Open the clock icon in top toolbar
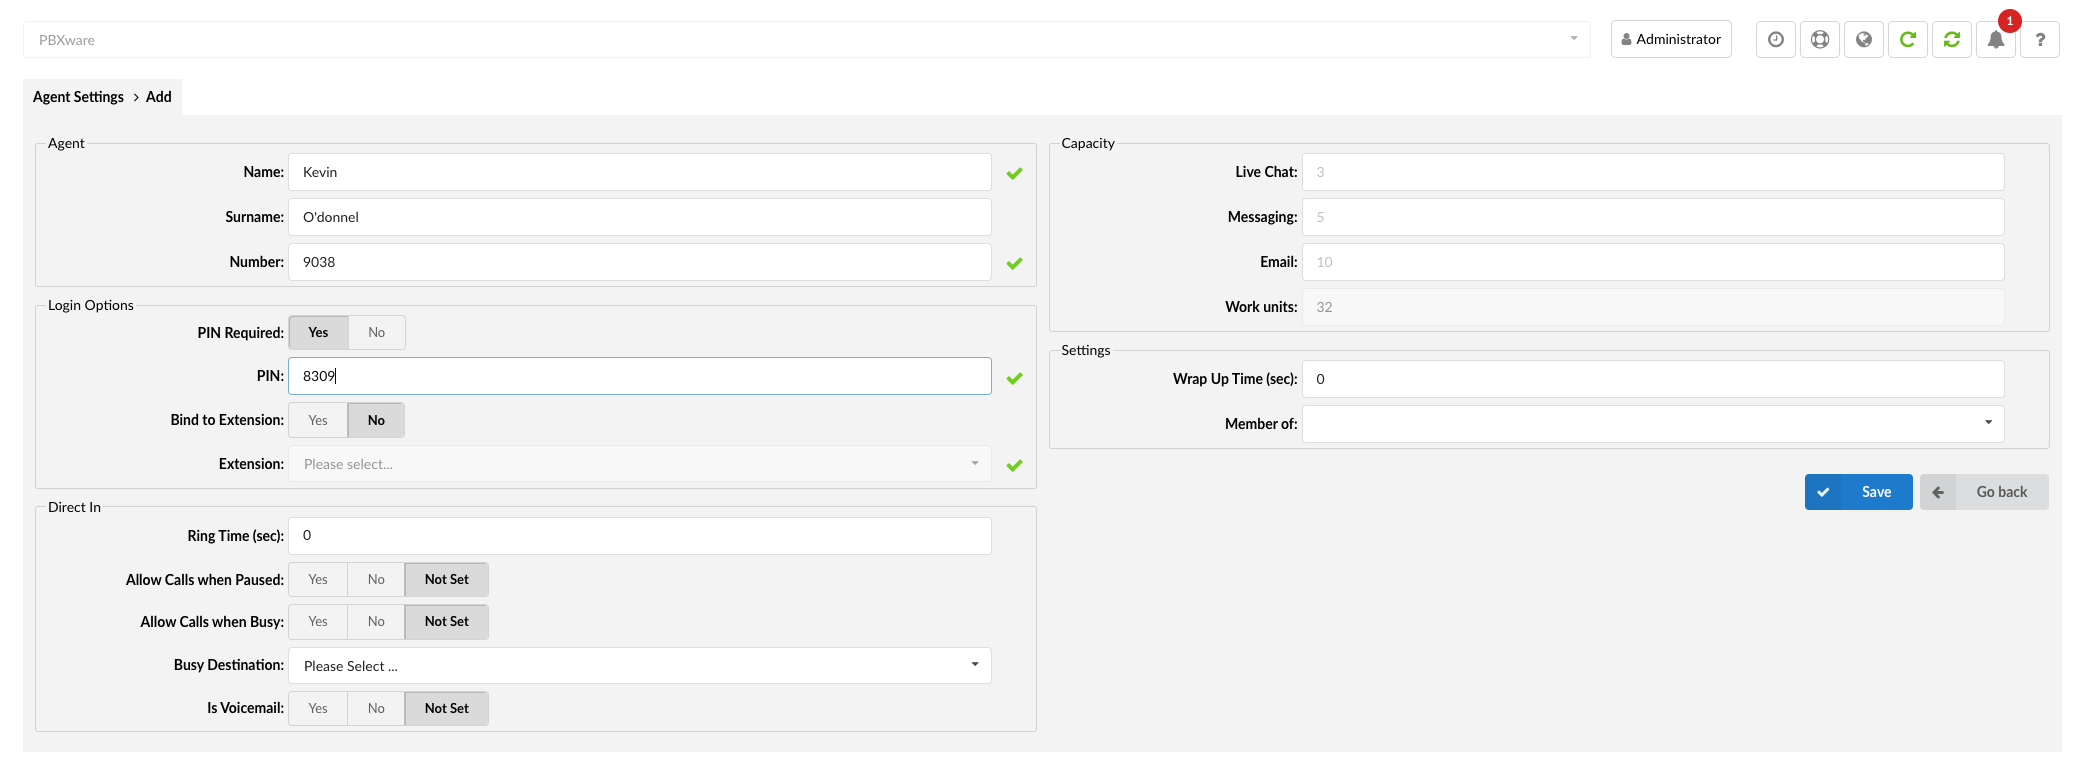2077x770 pixels. (1775, 40)
